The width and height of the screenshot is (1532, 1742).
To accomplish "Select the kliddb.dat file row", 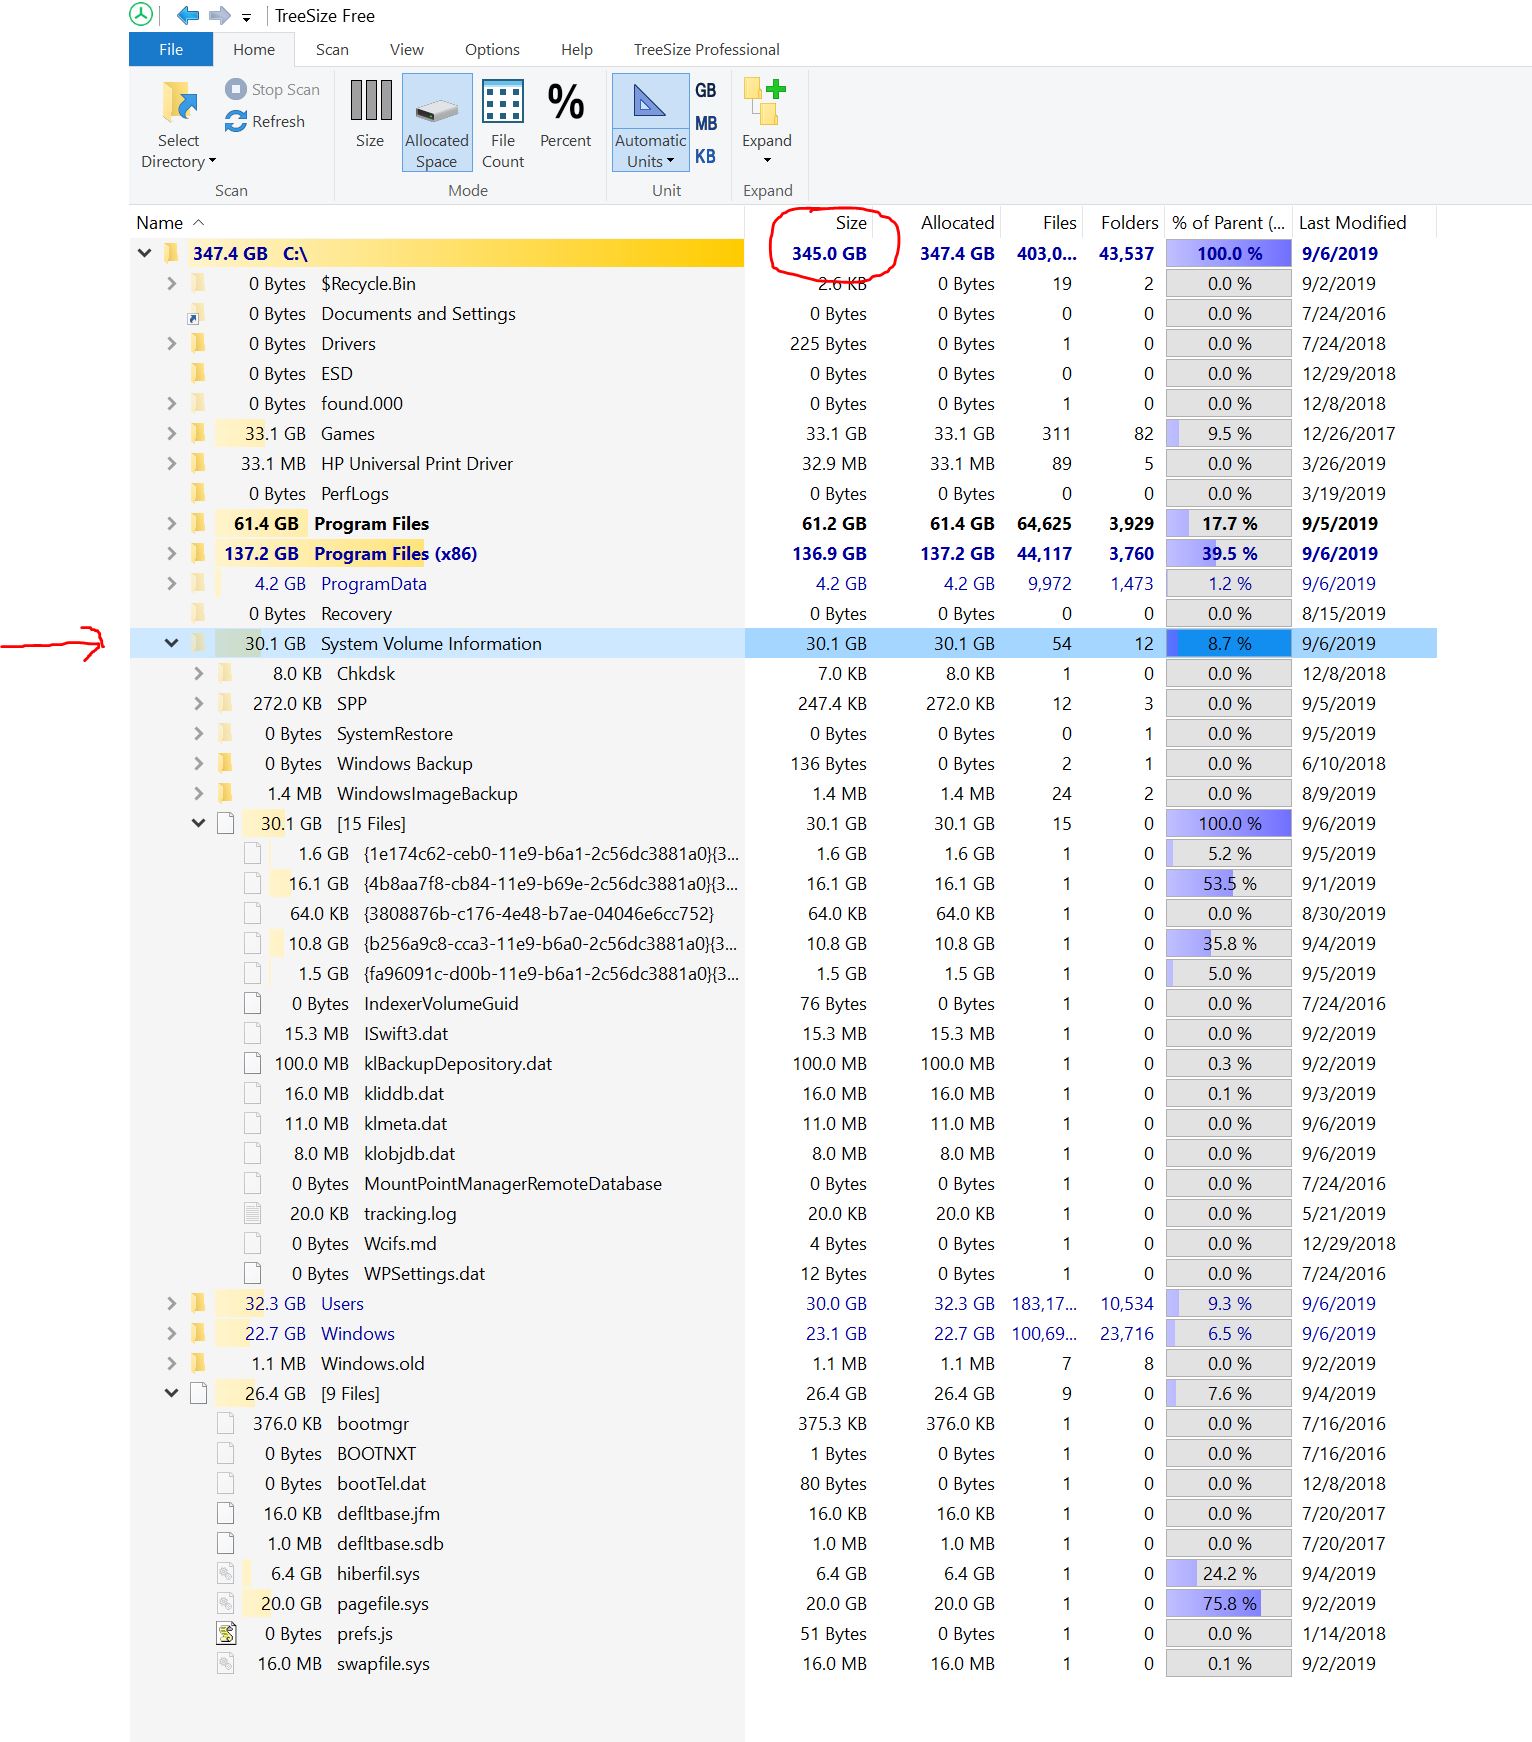I will (783, 1093).
